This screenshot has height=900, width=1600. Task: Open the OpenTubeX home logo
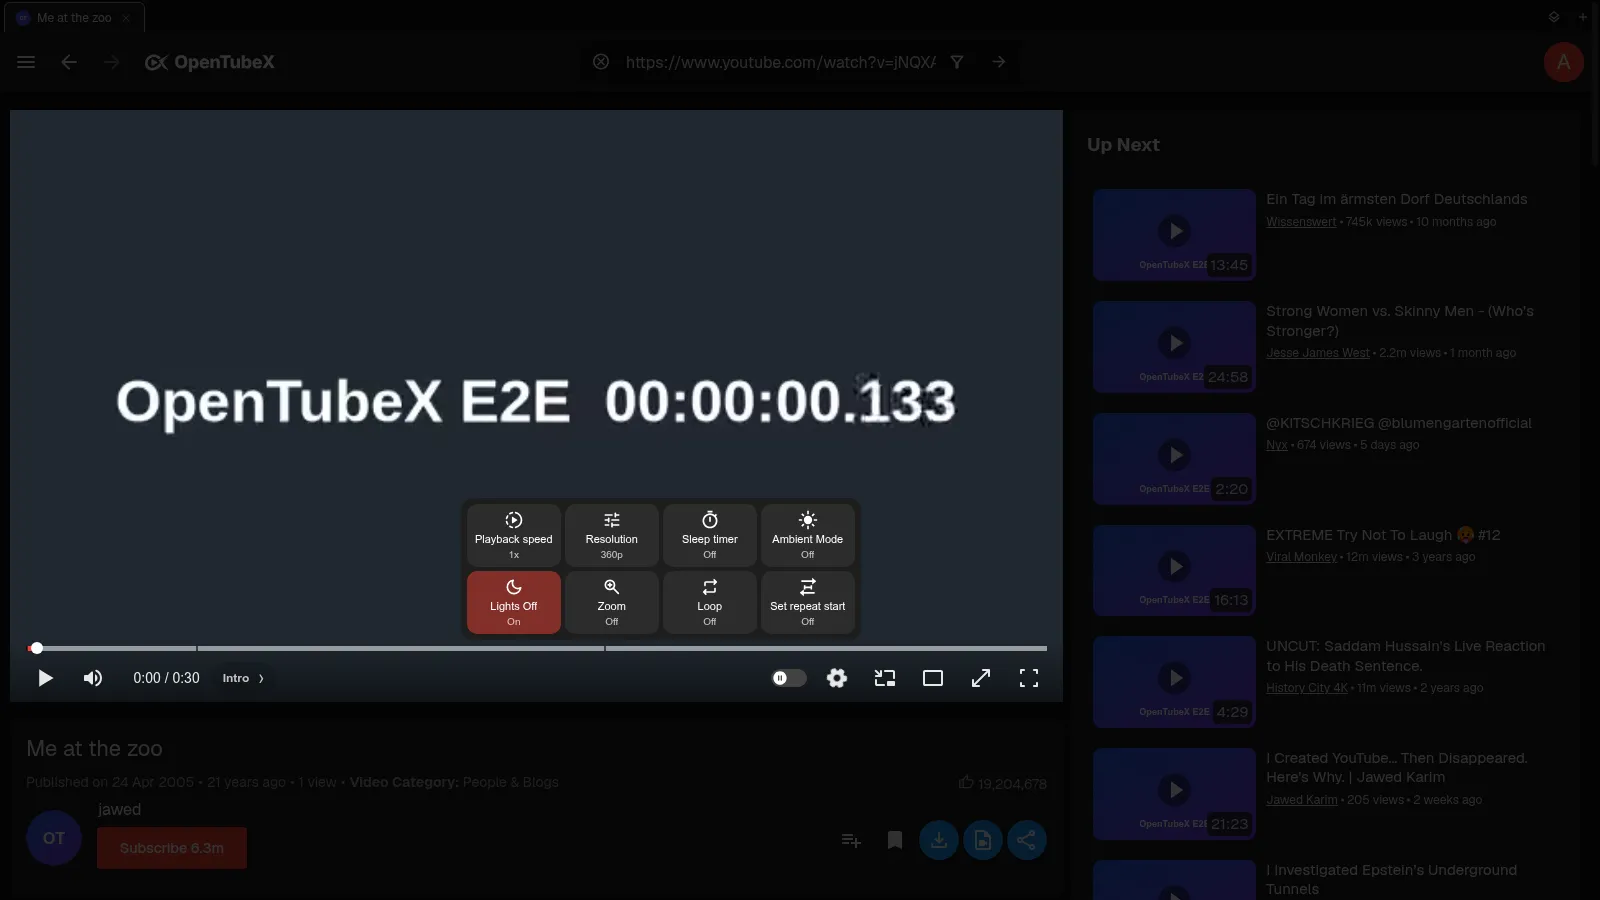coord(210,62)
